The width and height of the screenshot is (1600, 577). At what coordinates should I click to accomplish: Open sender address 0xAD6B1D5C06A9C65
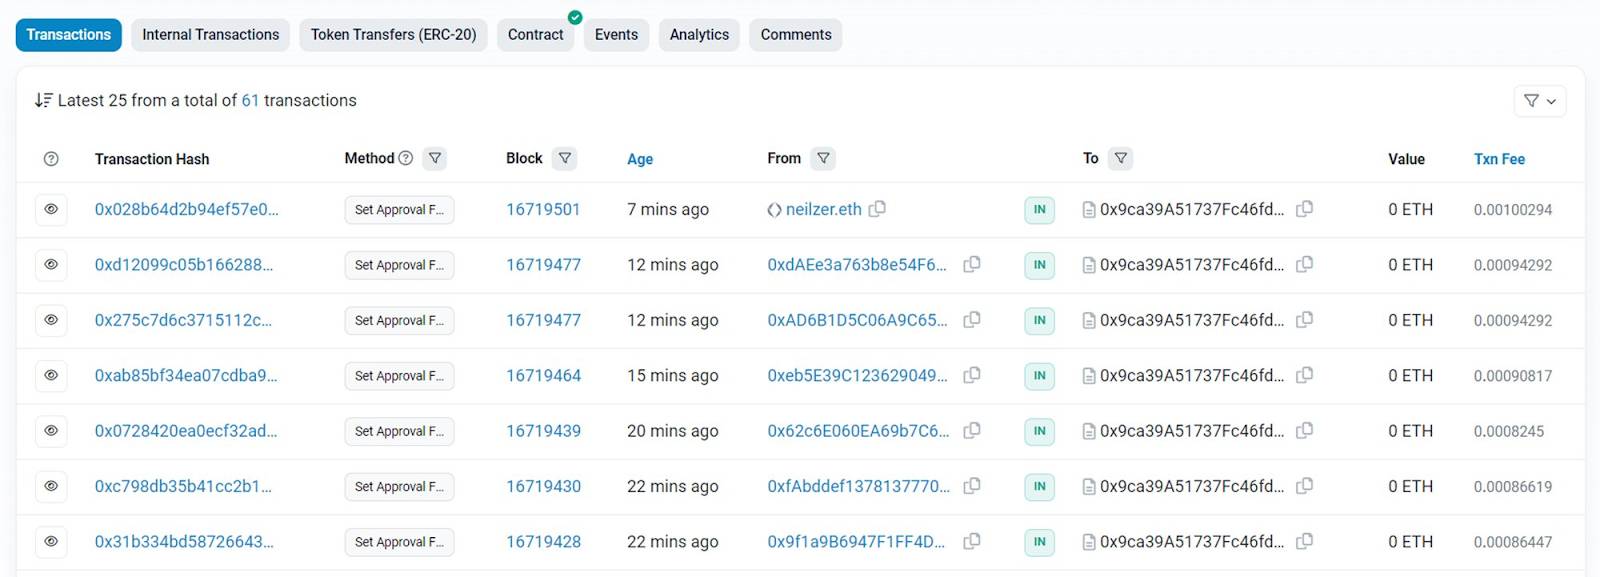[x=857, y=321]
